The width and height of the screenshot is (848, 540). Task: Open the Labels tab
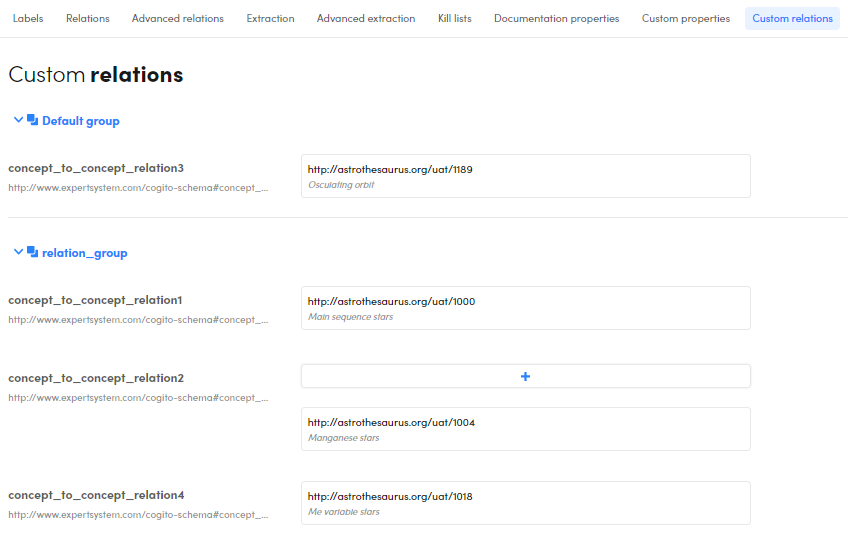pos(28,18)
